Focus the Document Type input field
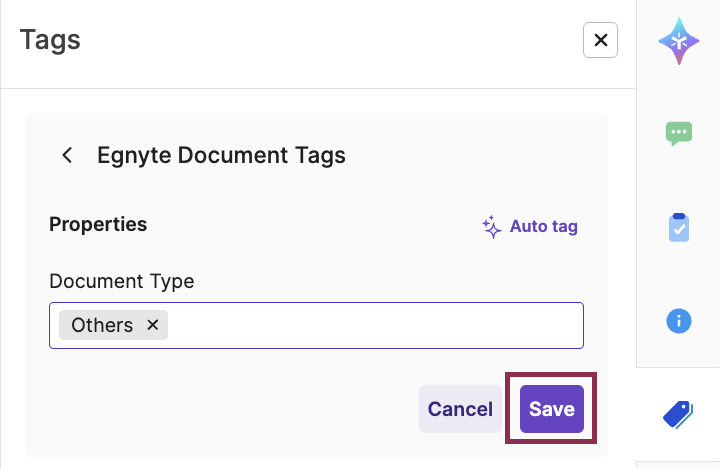This screenshot has width=720, height=468. [x=316, y=325]
